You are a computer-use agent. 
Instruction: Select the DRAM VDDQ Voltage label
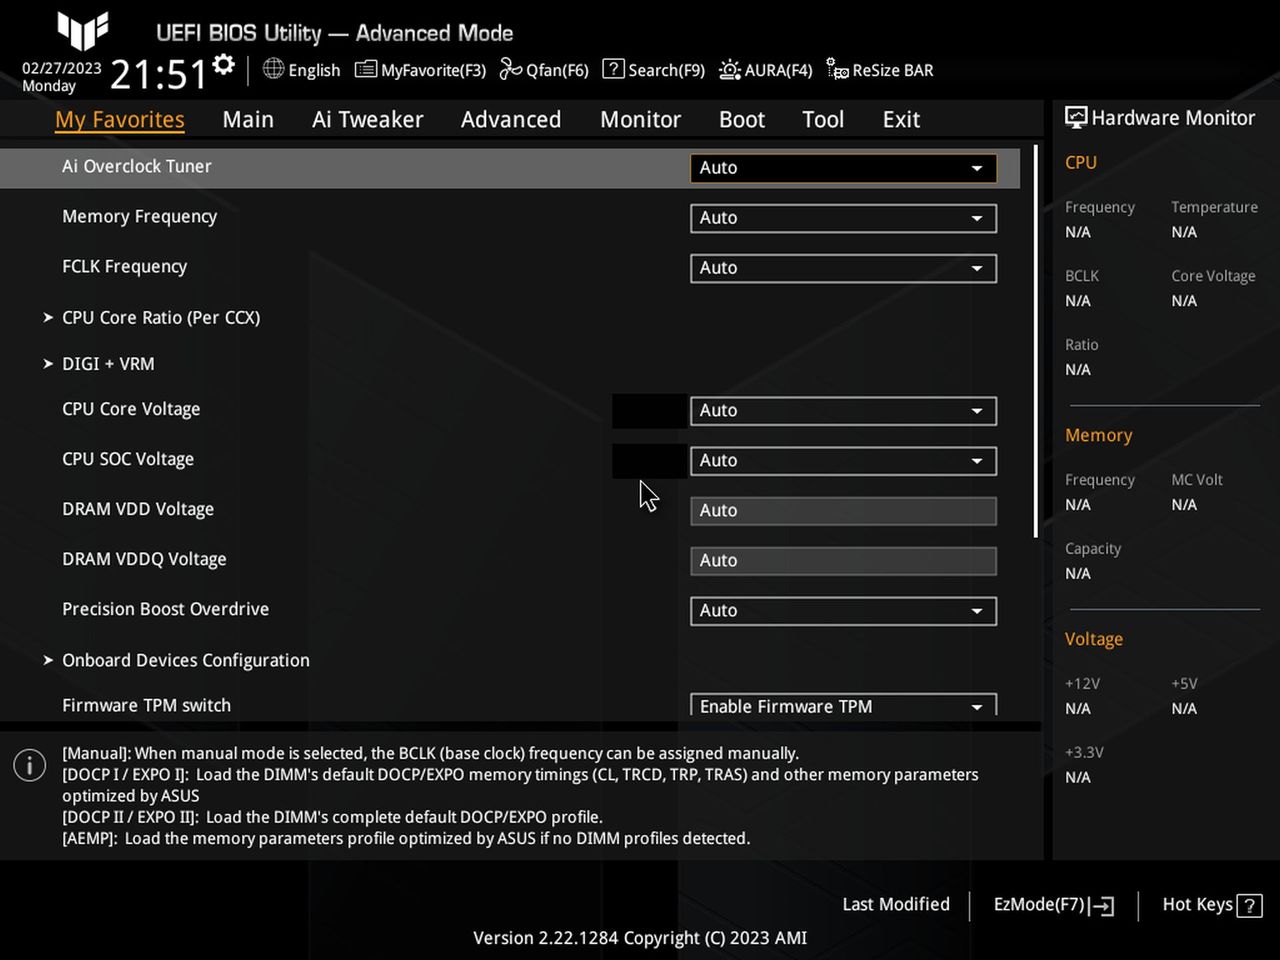144,559
